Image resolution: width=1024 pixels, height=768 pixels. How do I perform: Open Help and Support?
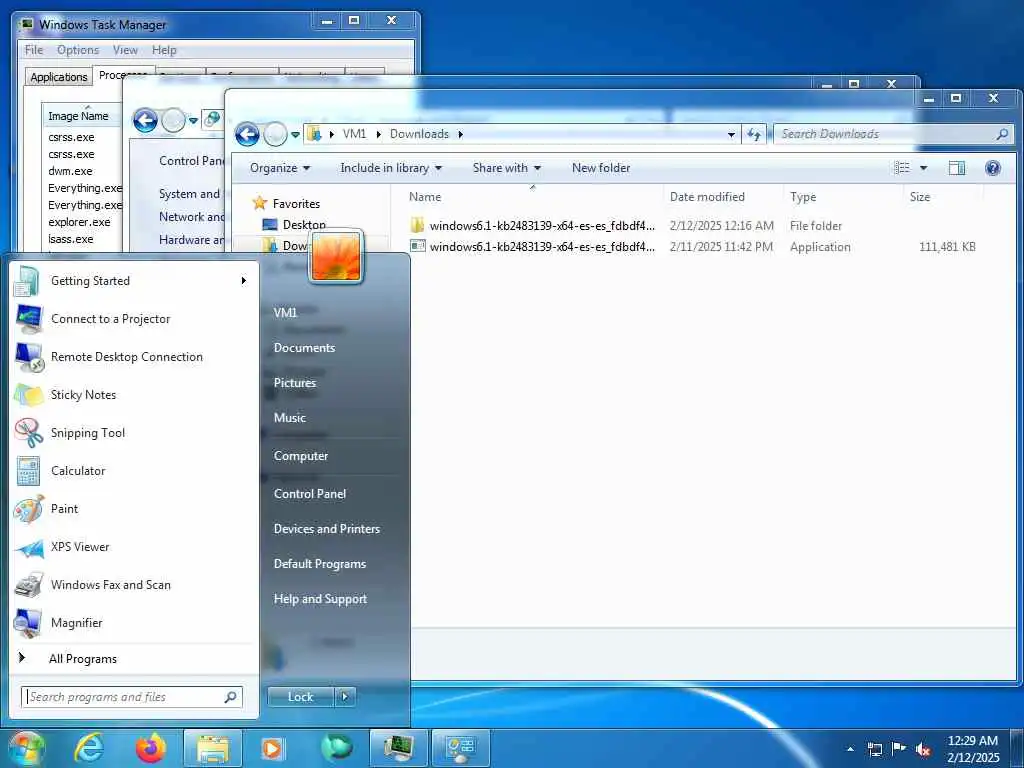320,599
